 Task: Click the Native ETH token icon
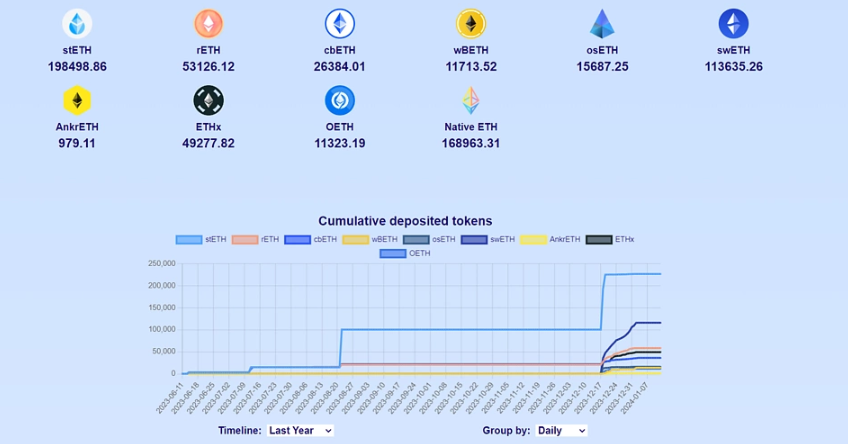pyautogui.click(x=471, y=101)
